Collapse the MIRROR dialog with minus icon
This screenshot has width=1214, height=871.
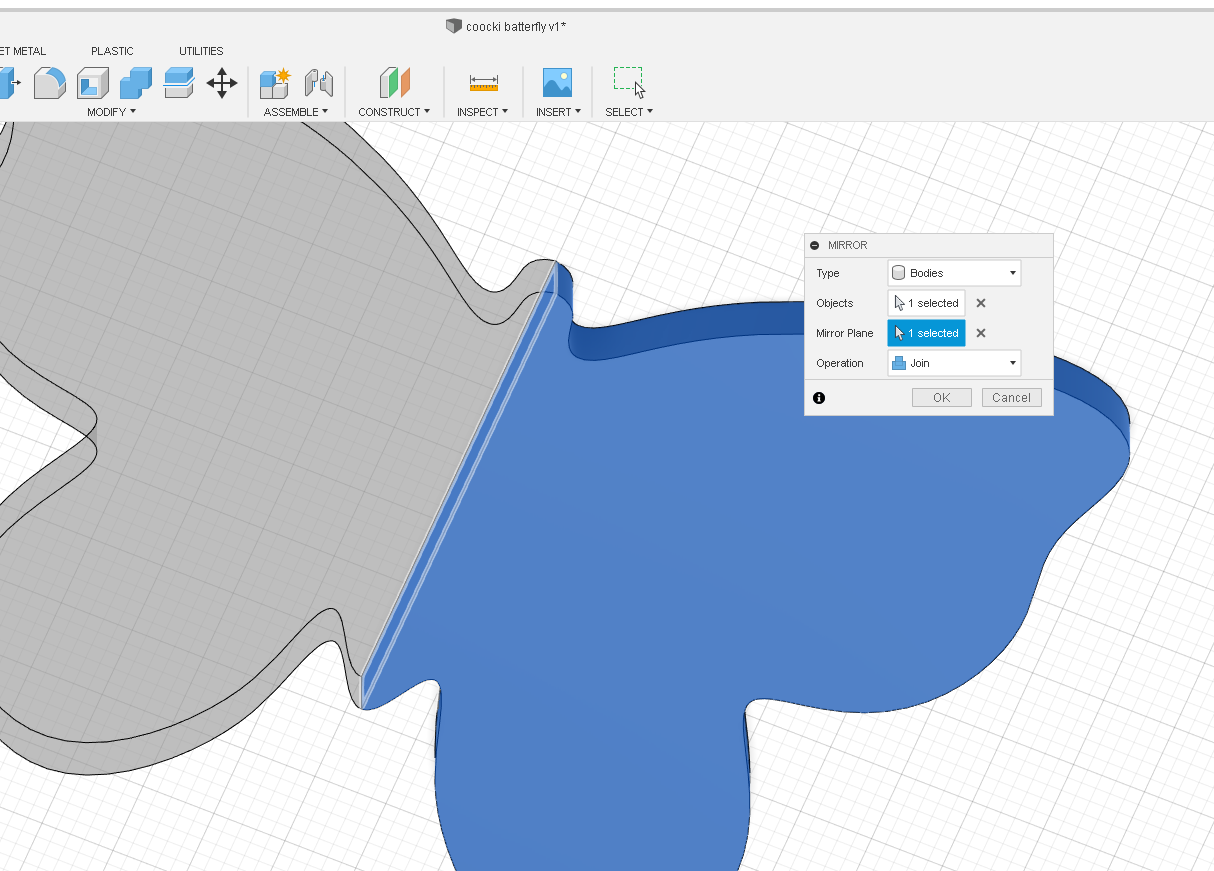coord(815,245)
